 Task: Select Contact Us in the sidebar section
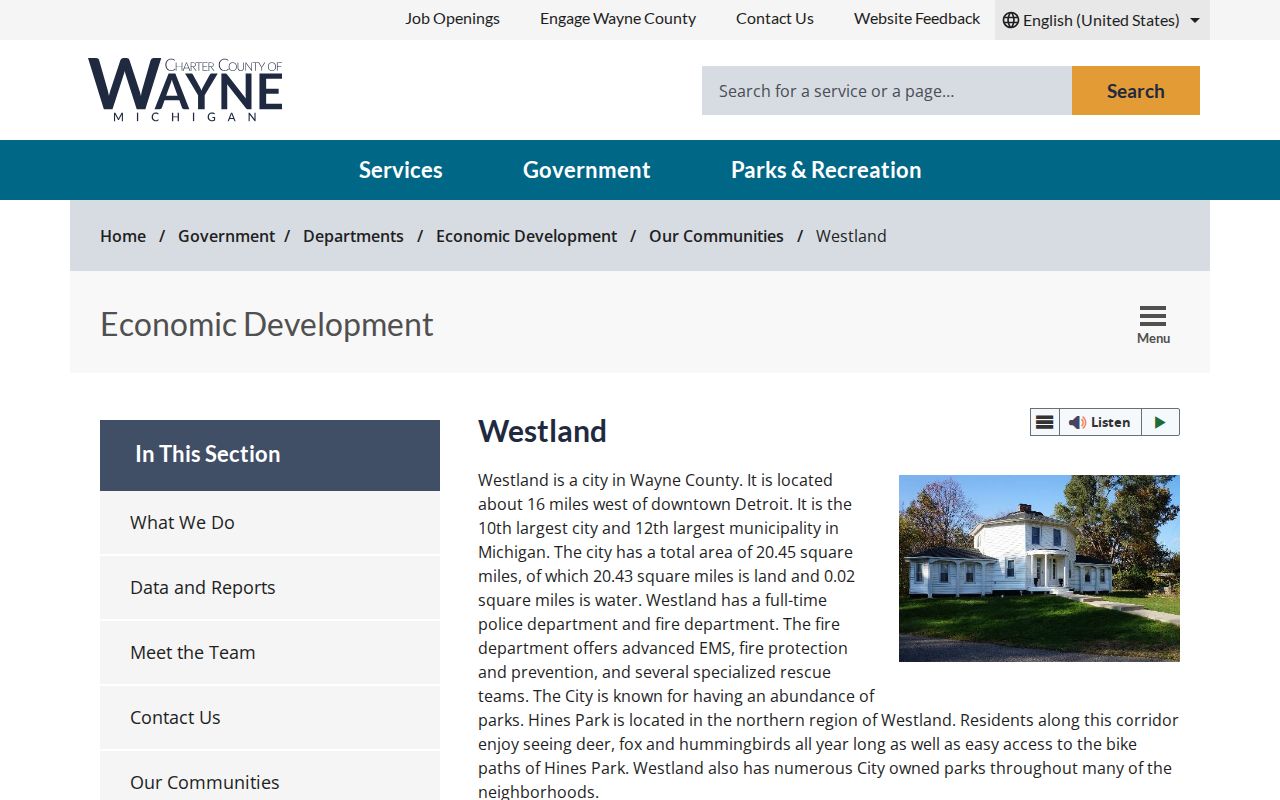coord(270,718)
